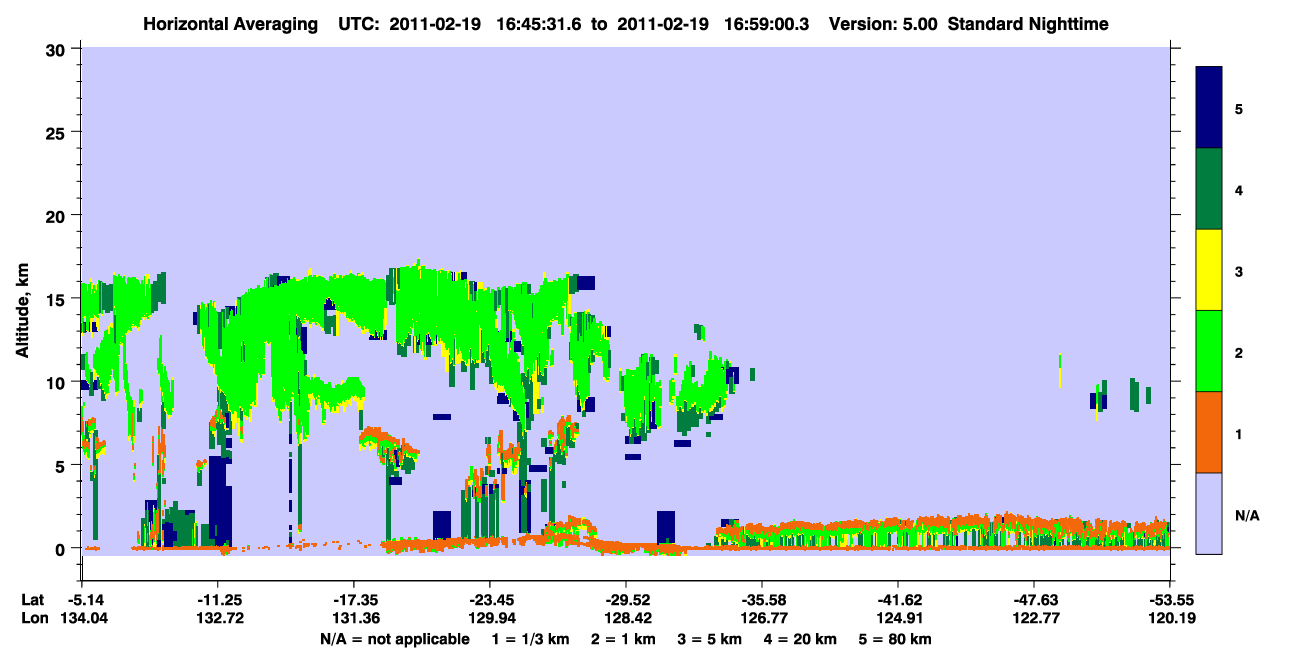The height and width of the screenshot is (667, 1300).
Task: Click latitude value -53.55
Action: point(1170,600)
